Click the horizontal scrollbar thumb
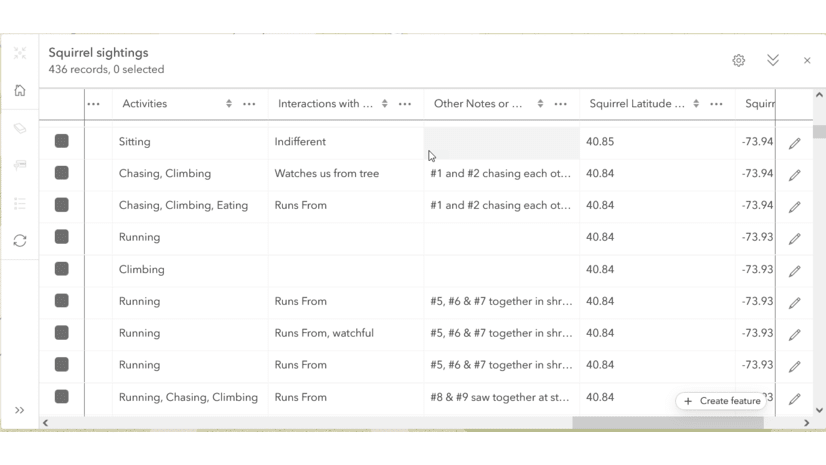 (x=667, y=423)
